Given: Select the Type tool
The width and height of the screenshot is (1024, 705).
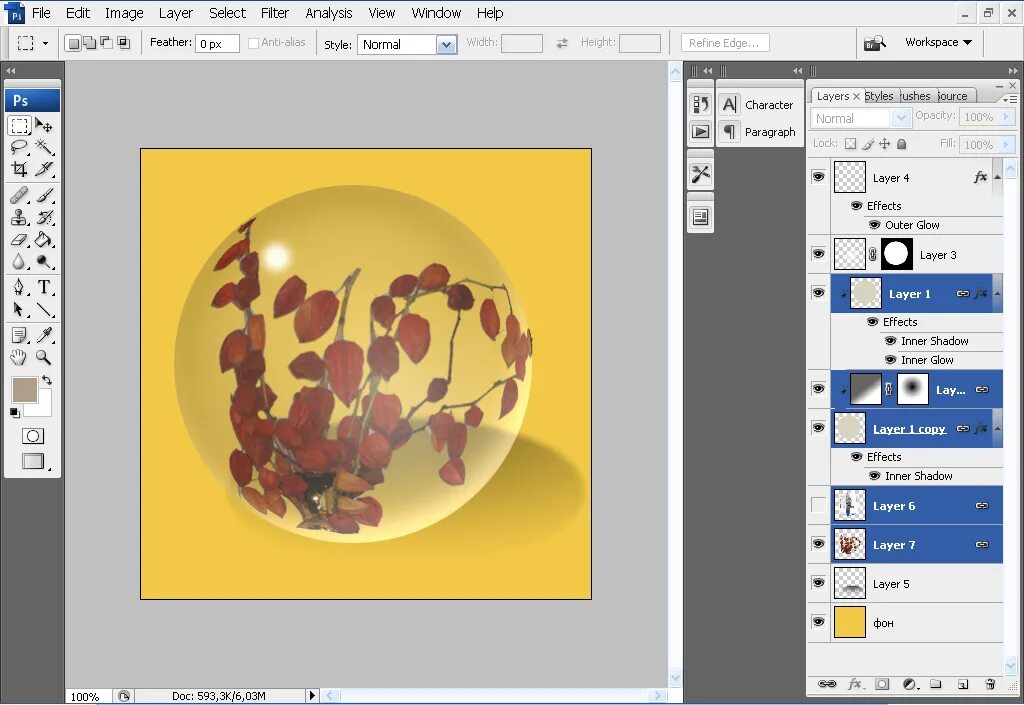Looking at the screenshot, I should click(x=44, y=287).
